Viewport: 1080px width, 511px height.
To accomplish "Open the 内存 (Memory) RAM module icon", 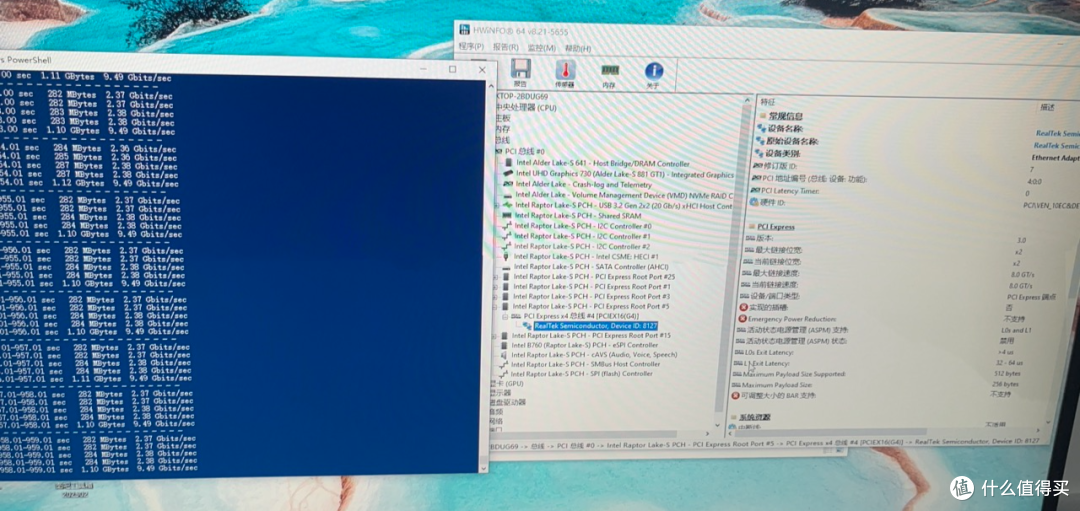I will click(610, 70).
